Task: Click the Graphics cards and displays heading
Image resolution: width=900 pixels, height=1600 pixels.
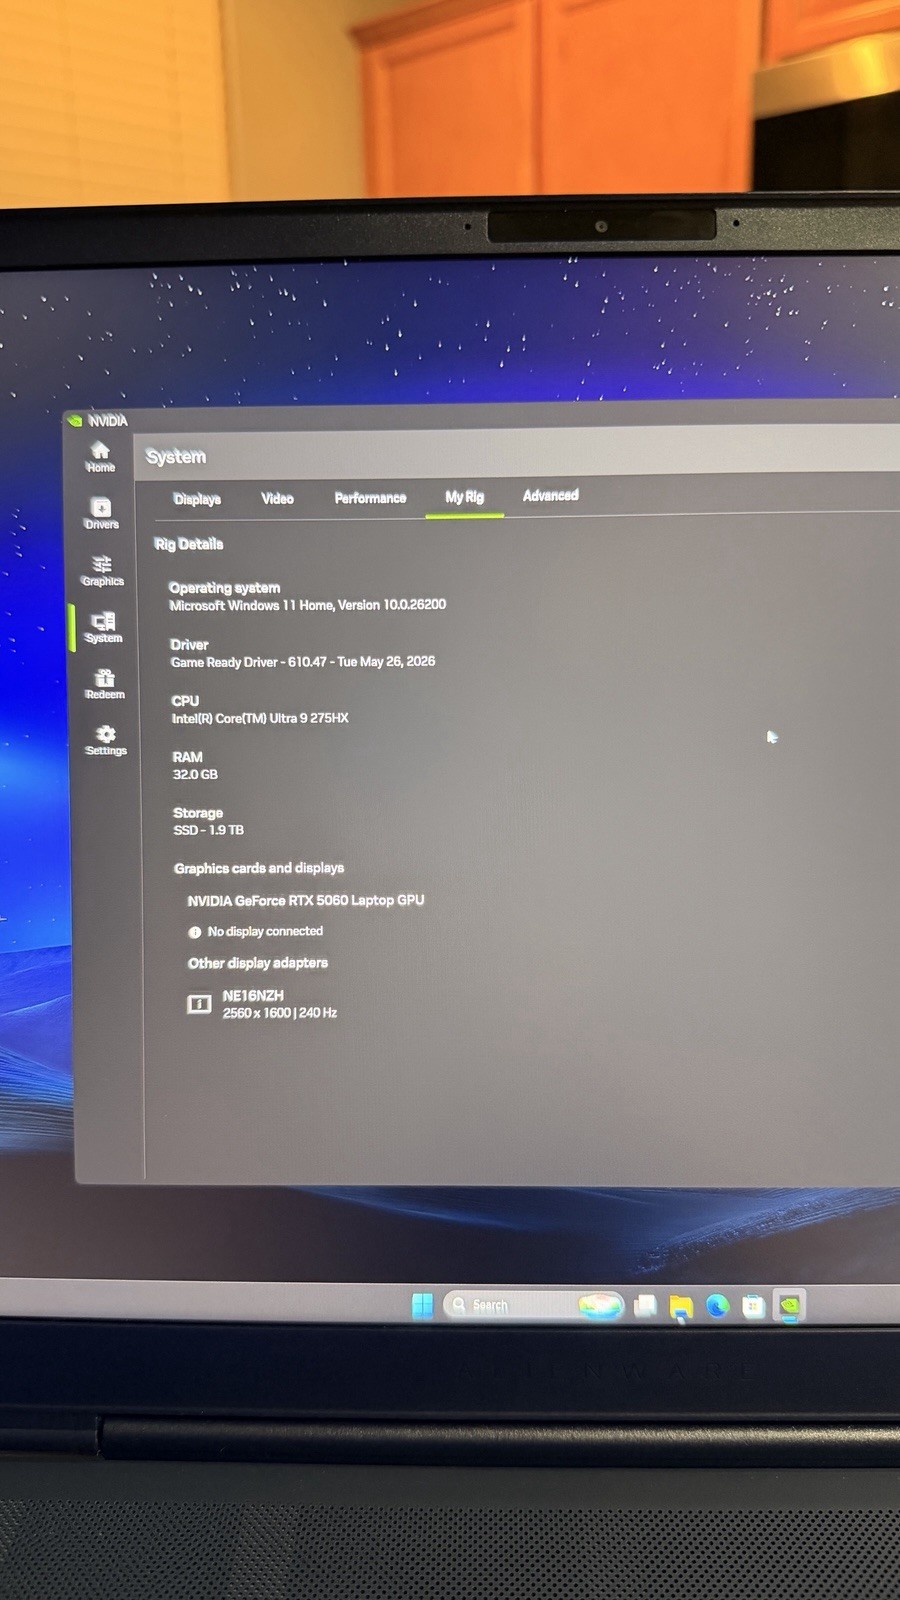Action: [259, 868]
